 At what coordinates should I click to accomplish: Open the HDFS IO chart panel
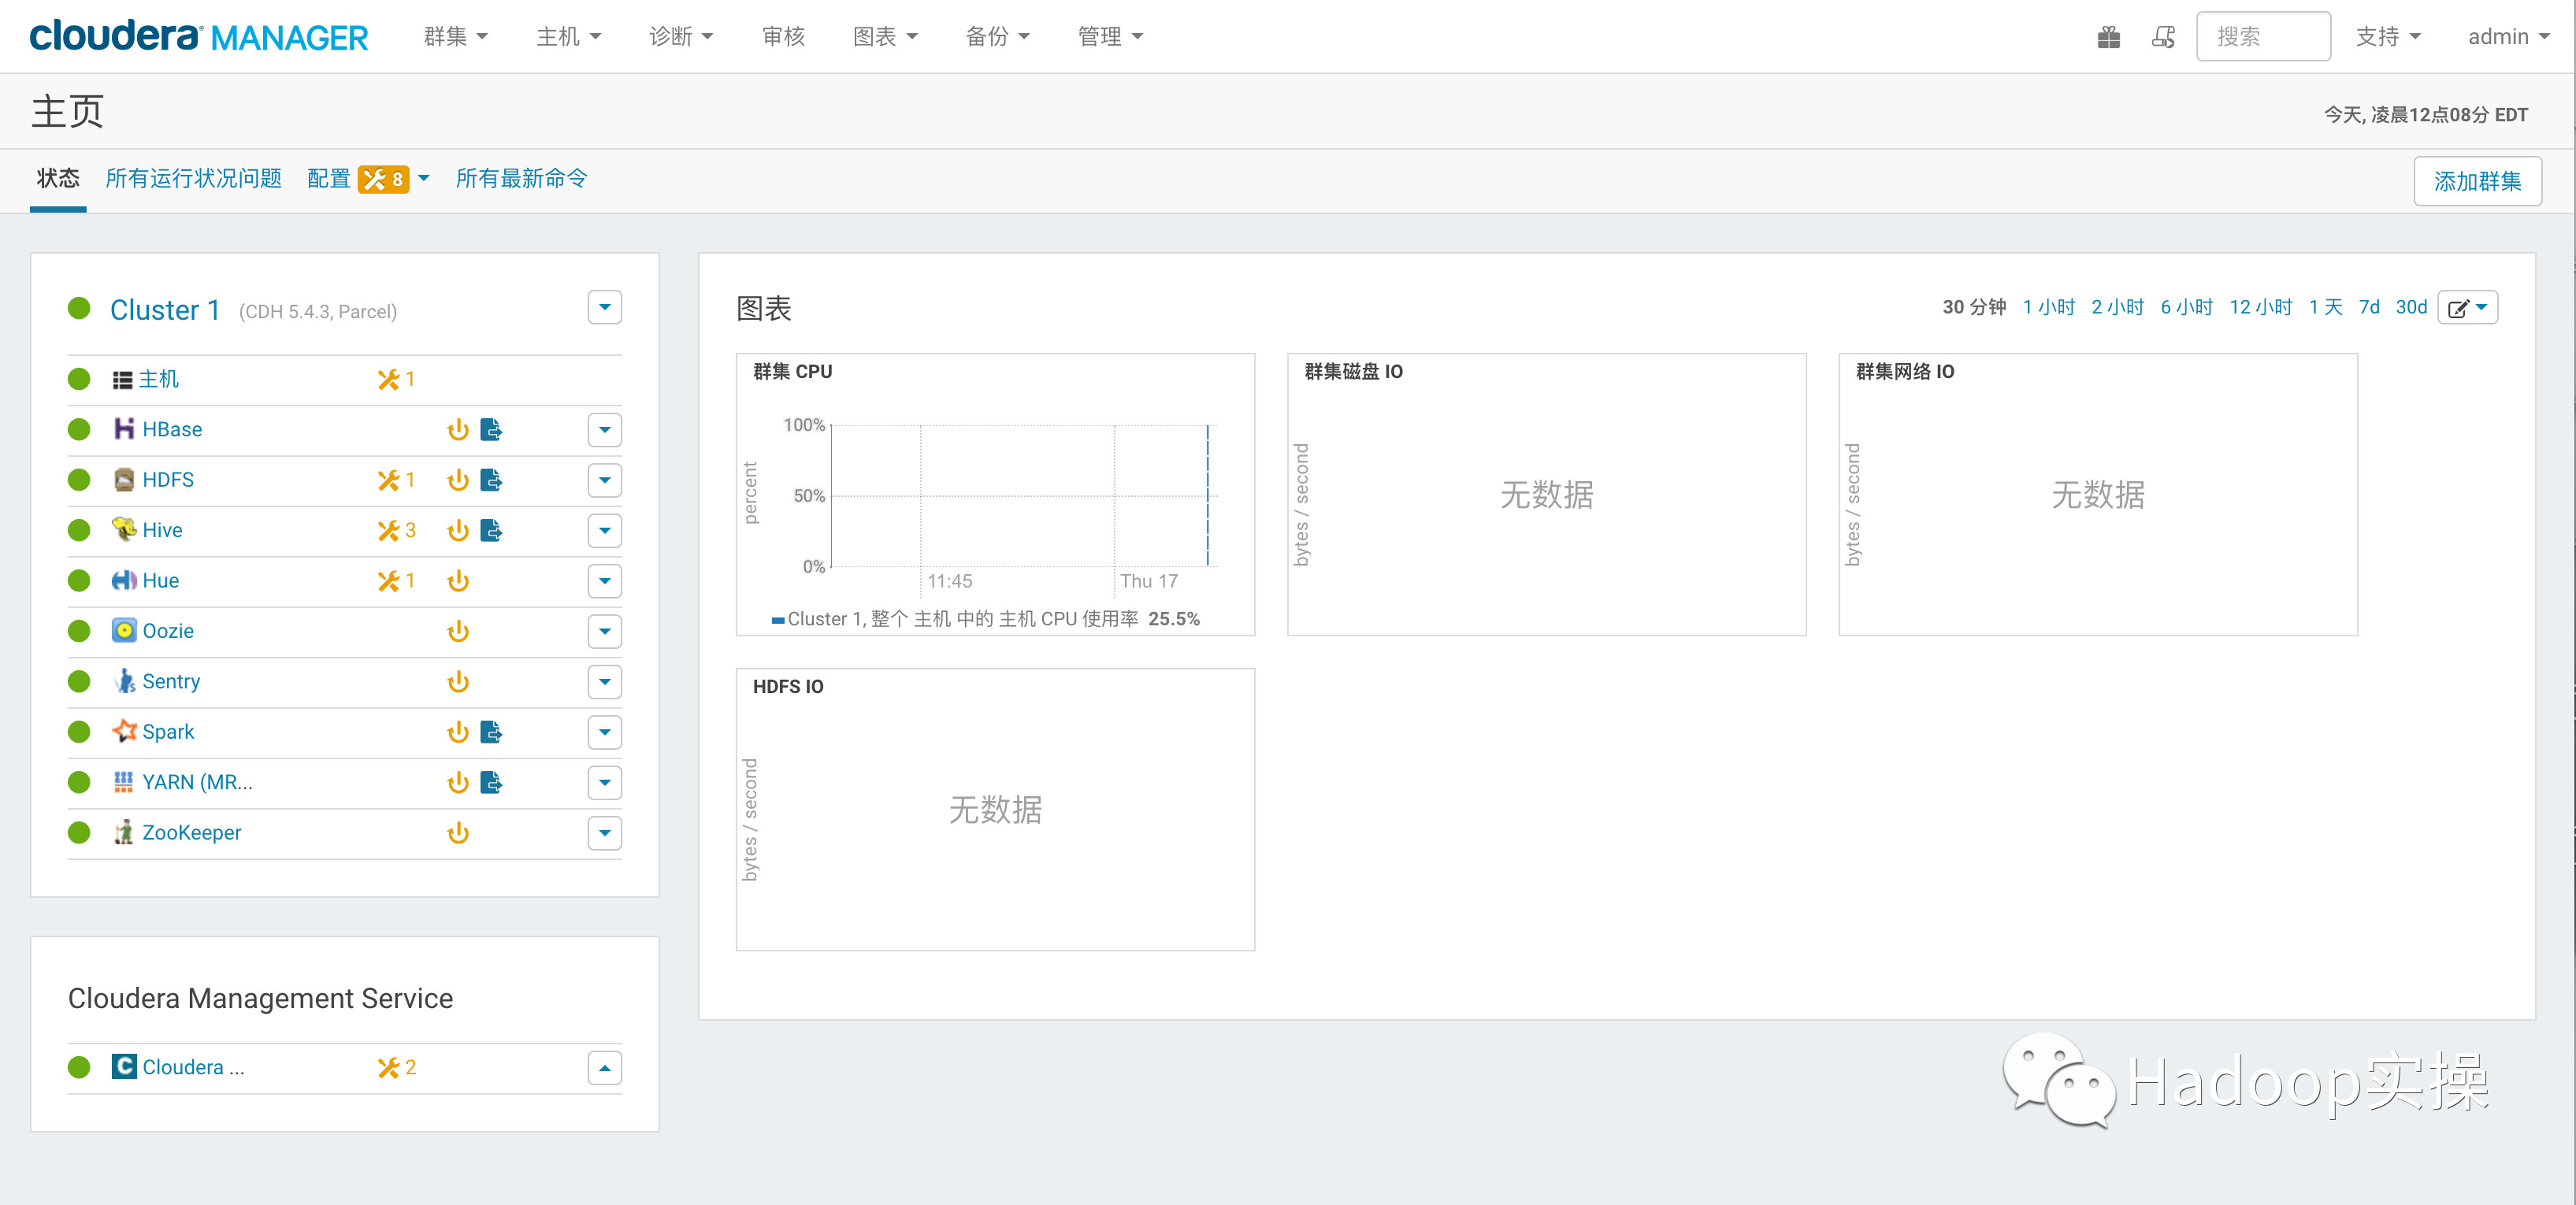995,809
